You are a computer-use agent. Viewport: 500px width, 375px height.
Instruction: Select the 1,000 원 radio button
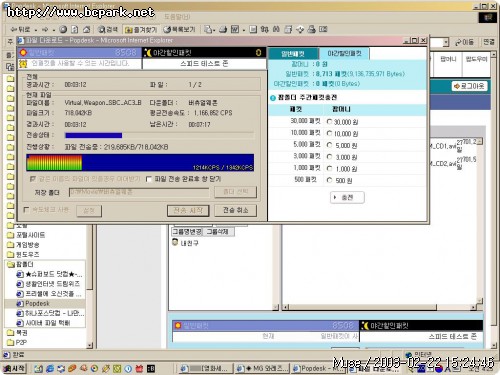(329, 168)
